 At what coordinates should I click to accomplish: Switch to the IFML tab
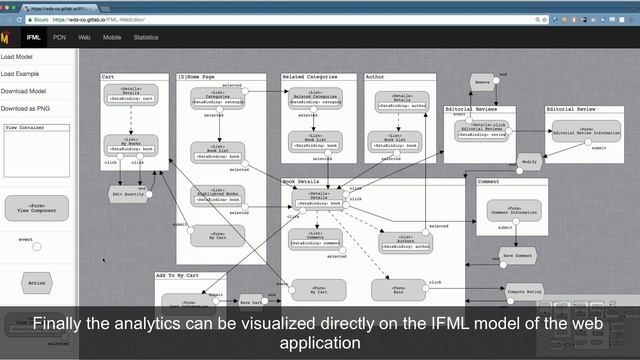click(33, 37)
